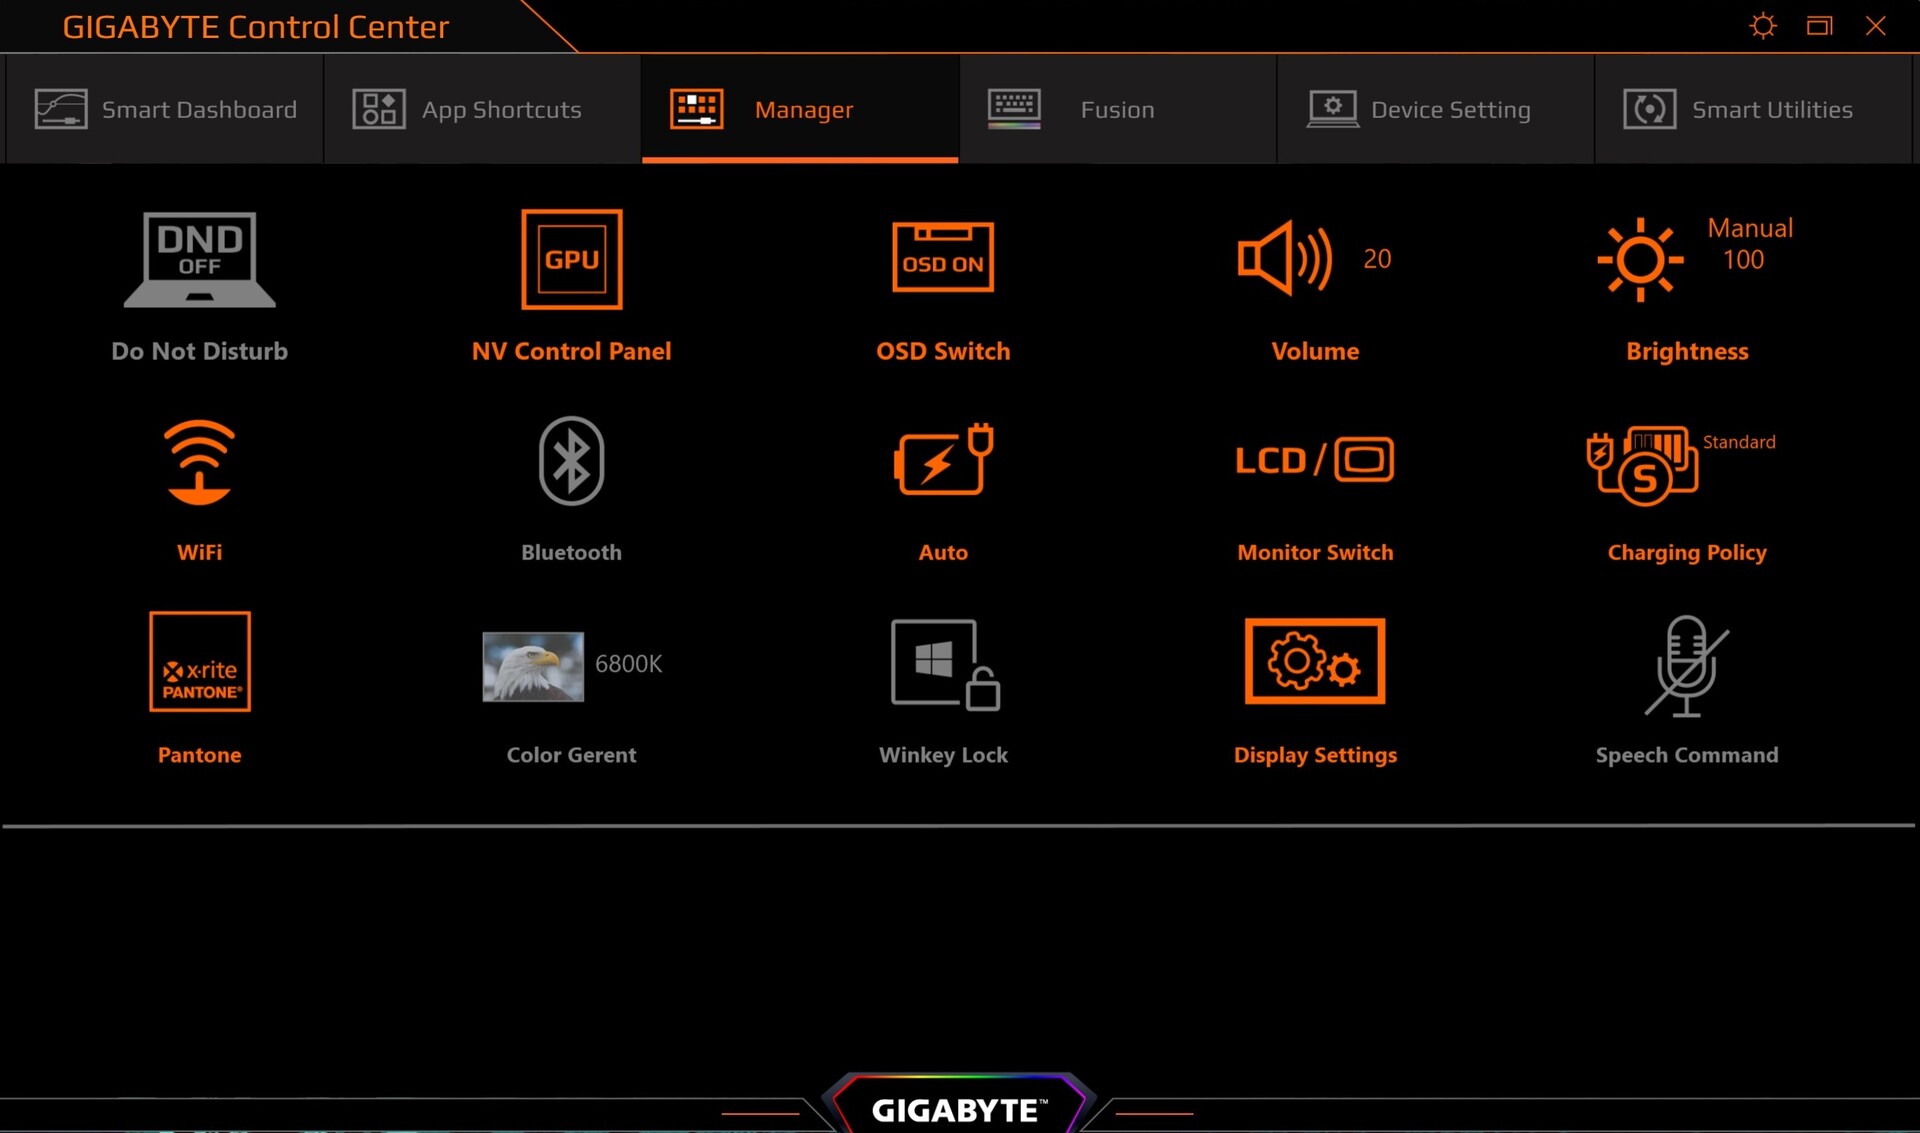Maximize the Control Center window
Screen dimensions: 1920x1133
1819,26
